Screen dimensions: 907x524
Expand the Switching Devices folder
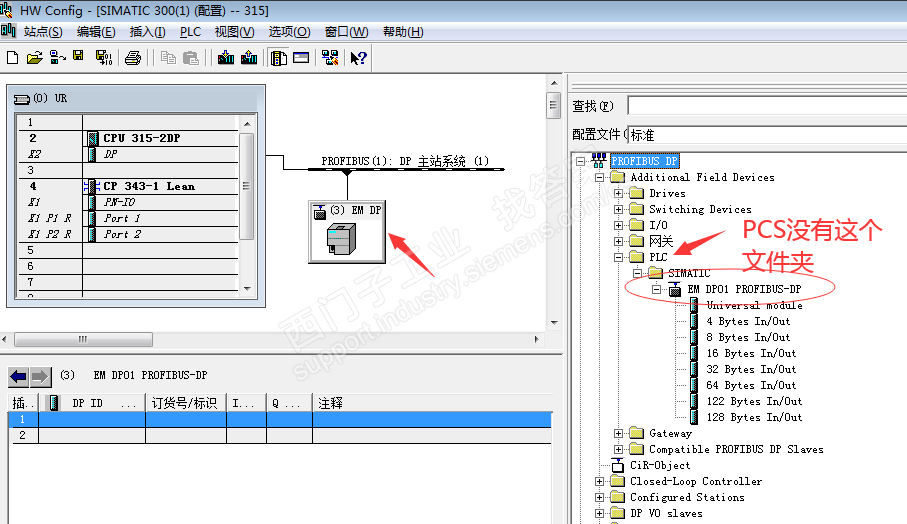618,209
